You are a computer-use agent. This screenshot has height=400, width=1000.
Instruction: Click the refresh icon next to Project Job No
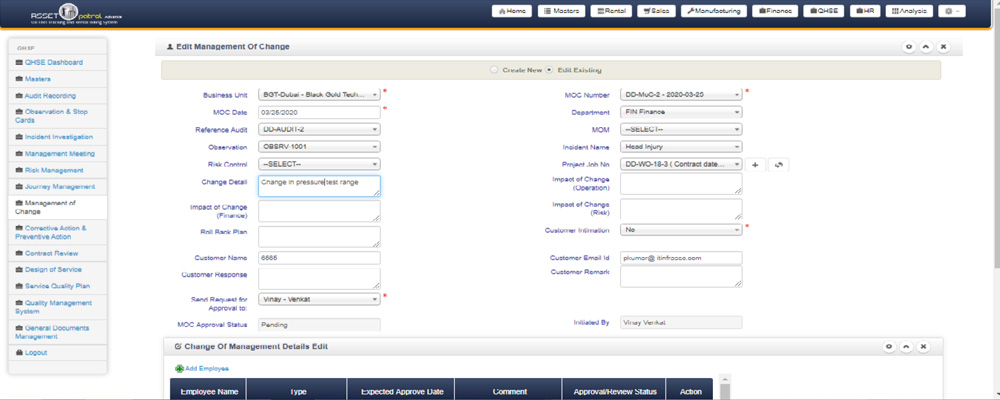(778, 164)
